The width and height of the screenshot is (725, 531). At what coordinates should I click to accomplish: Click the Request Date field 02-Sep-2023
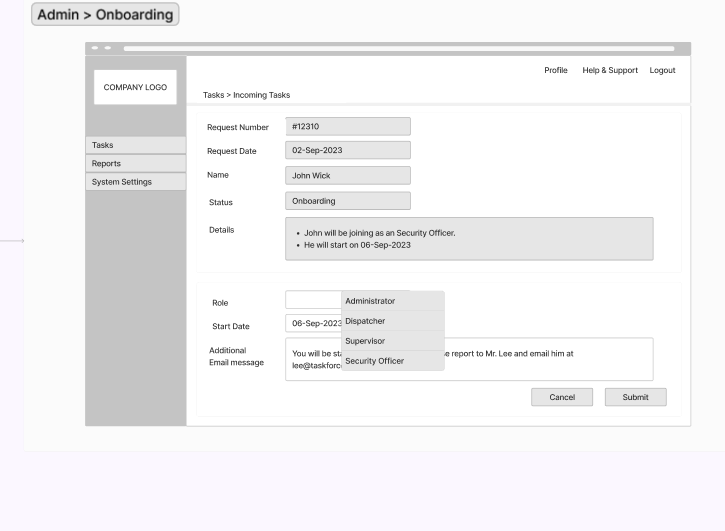coord(348,150)
